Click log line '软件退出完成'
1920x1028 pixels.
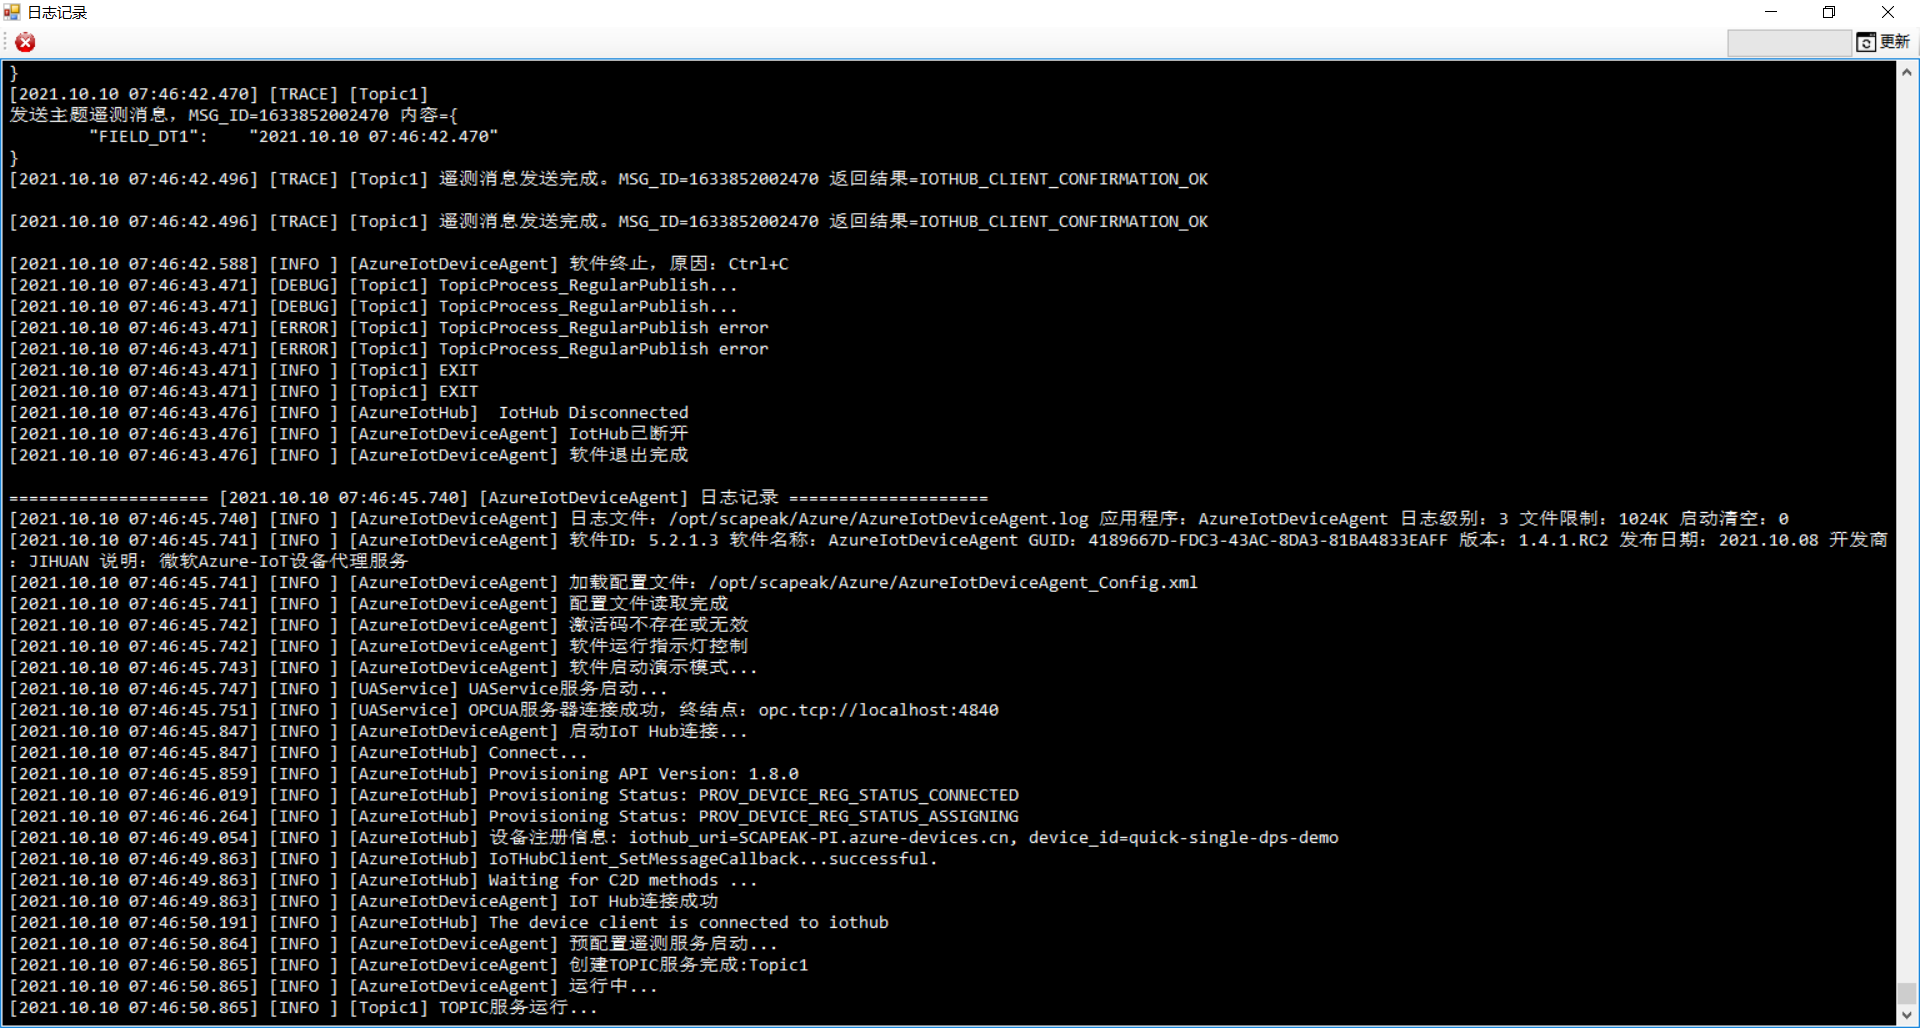pos(349,455)
